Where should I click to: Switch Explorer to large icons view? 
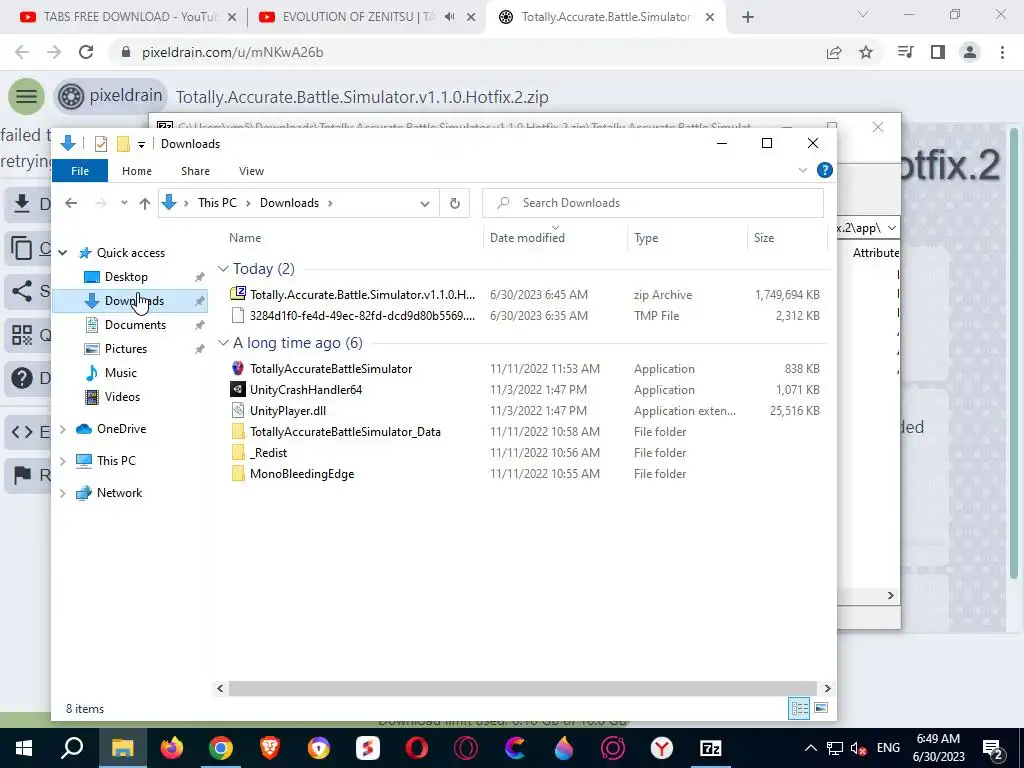[821, 709]
